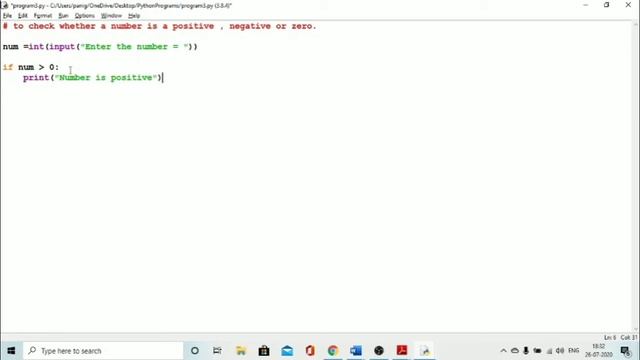
Task: Open the Options menu
Action: point(84,16)
